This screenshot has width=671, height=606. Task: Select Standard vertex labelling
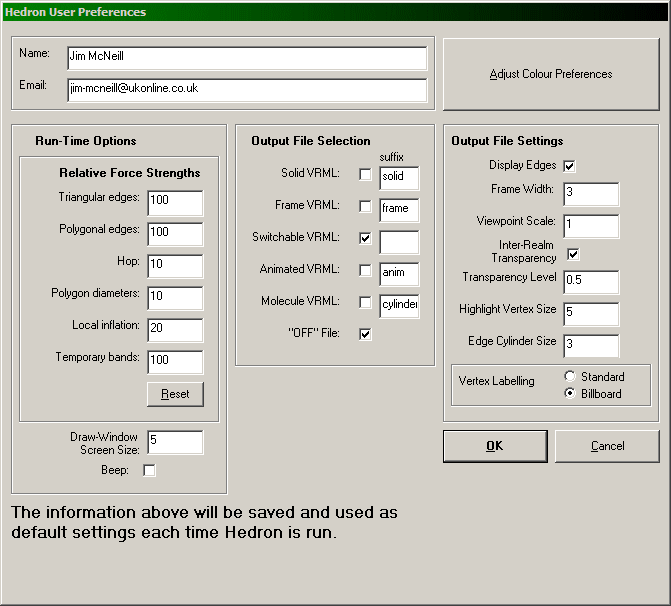click(570, 377)
